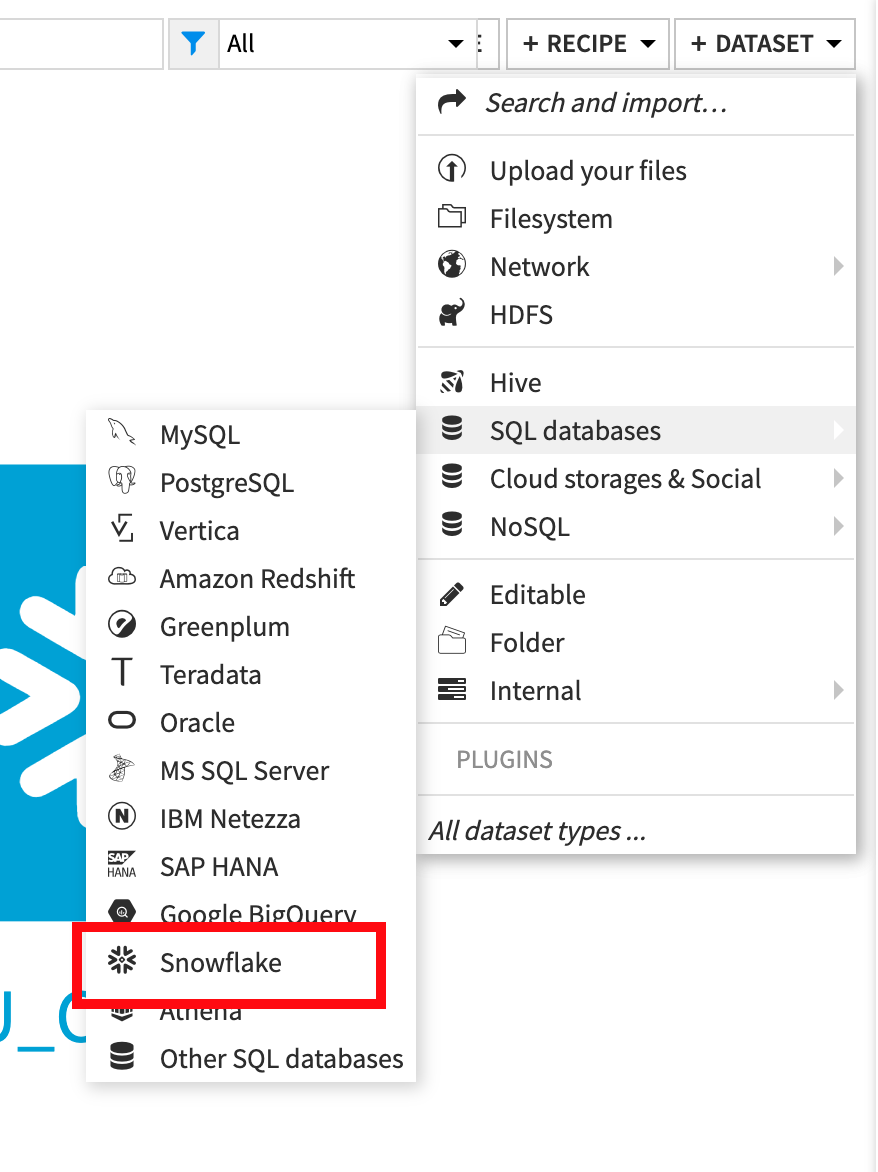The height and width of the screenshot is (1172, 878).
Task: Click the Hive bee icon
Action: click(x=452, y=382)
